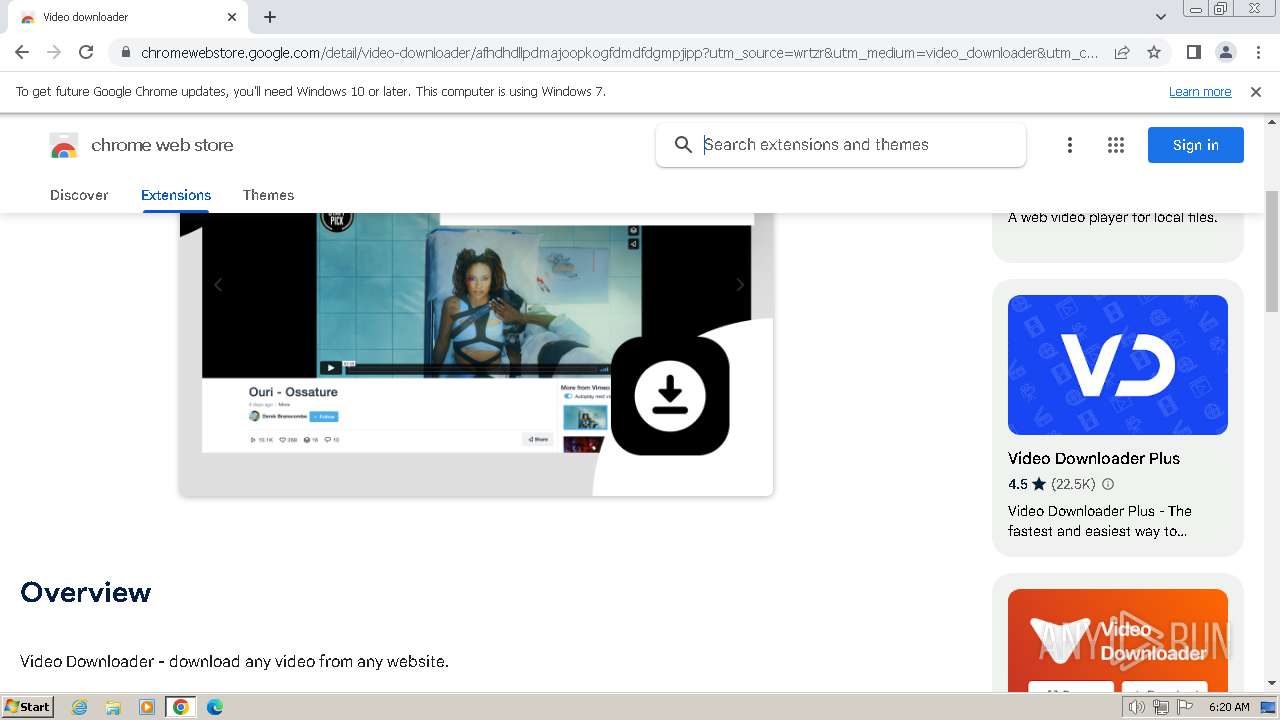This screenshot has height=720, width=1280.
Task: Dismiss the Chrome update notification bar
Action: coord(1256,92)
